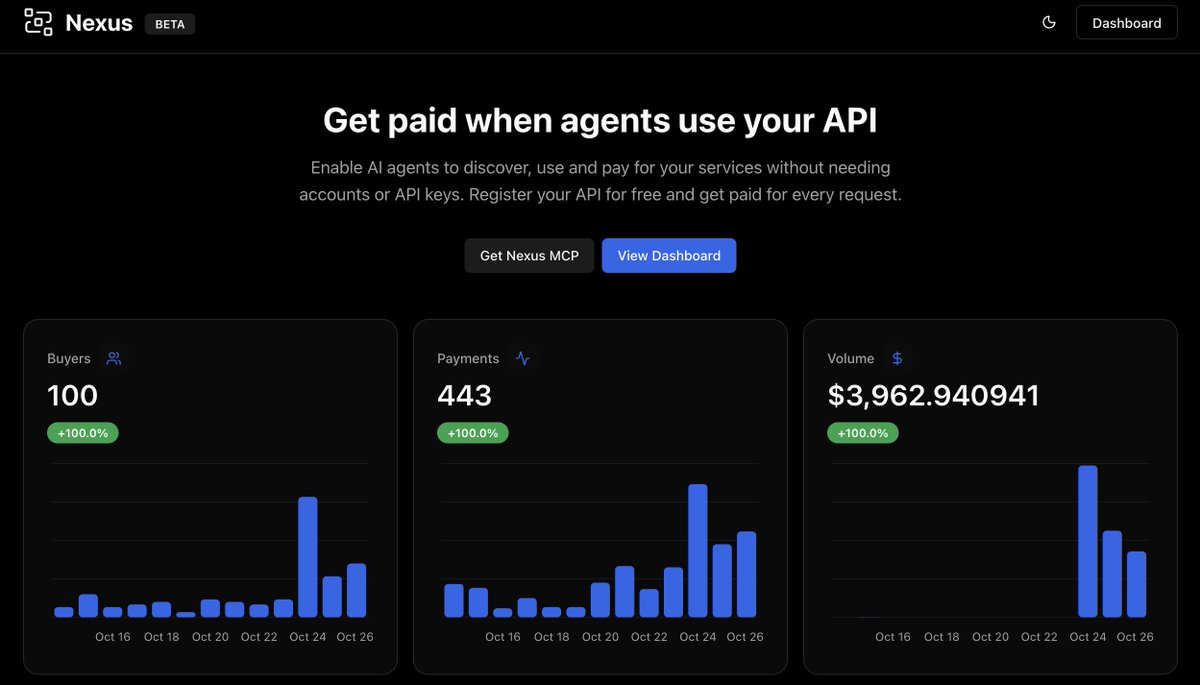Select the tallest bar in Volume chart
This screenshot has width=1200, height=685.
point(1088,542)
